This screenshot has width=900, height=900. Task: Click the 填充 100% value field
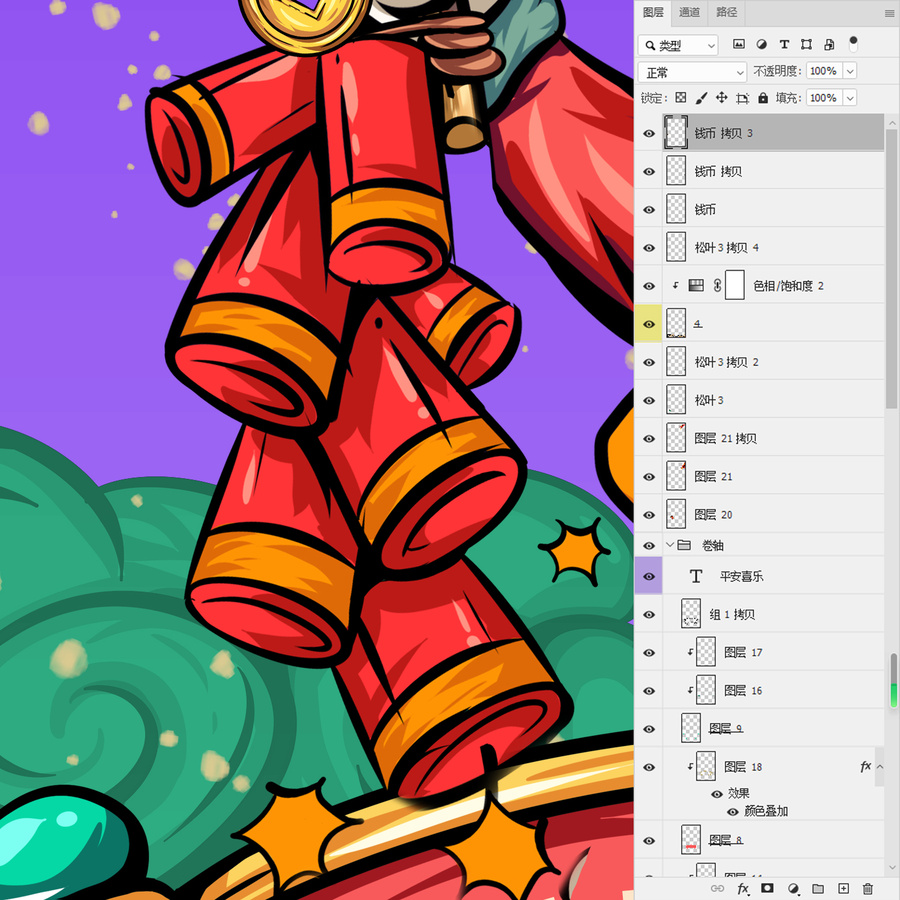(823, 98)
